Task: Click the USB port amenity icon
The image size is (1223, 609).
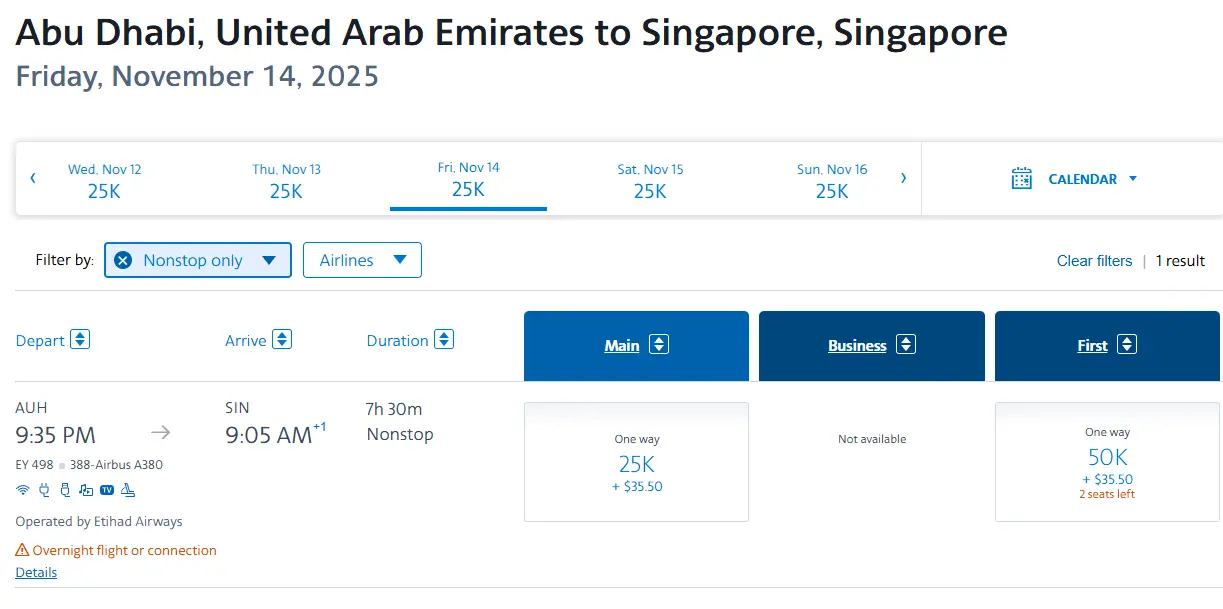Action: 65,490
